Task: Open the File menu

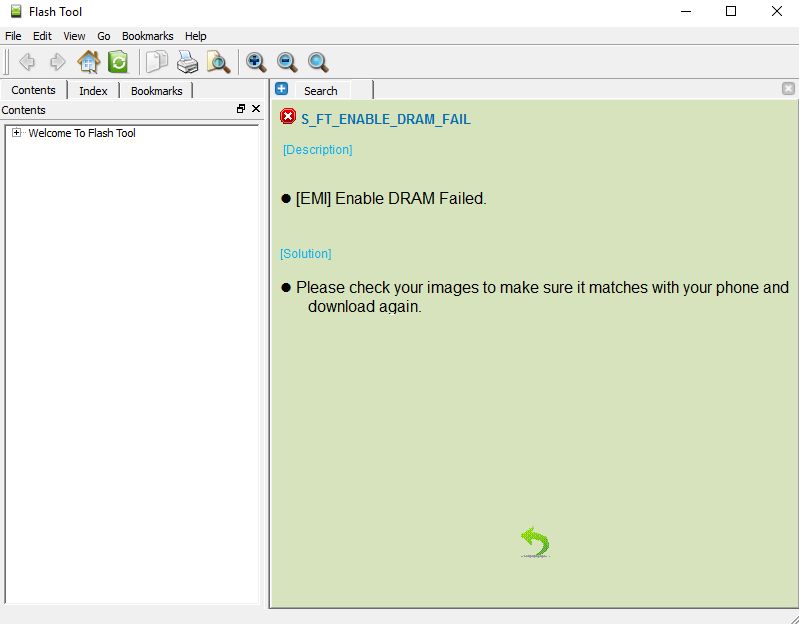Action: click(13, 36)
